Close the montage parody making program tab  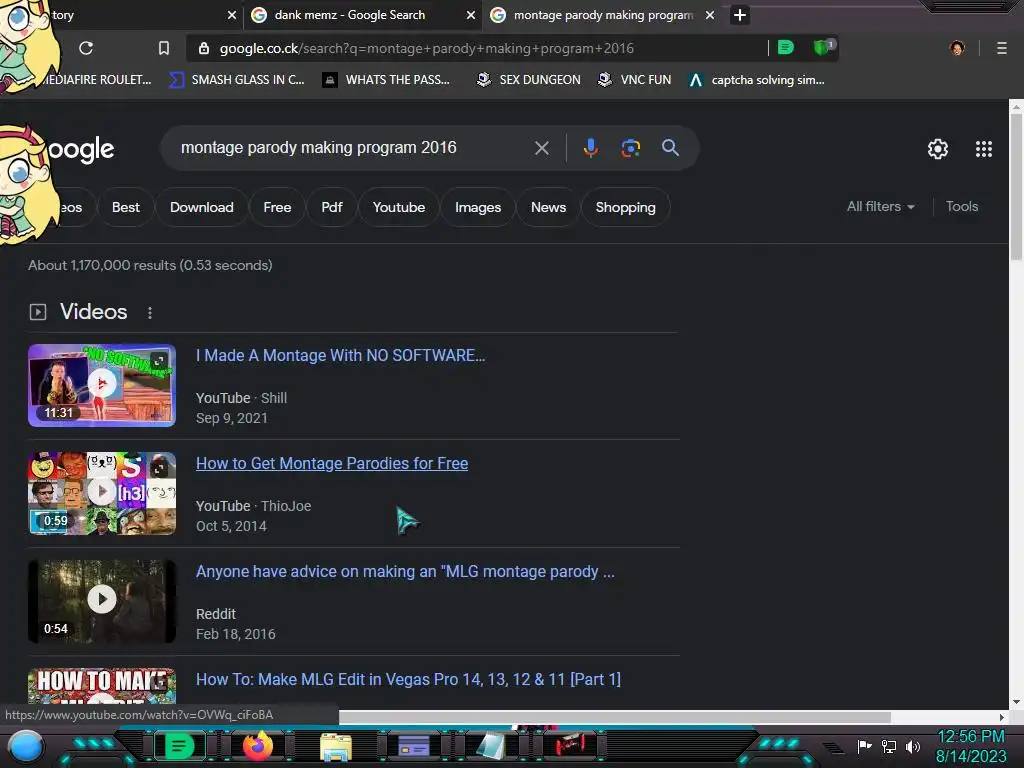click(710, 15)
